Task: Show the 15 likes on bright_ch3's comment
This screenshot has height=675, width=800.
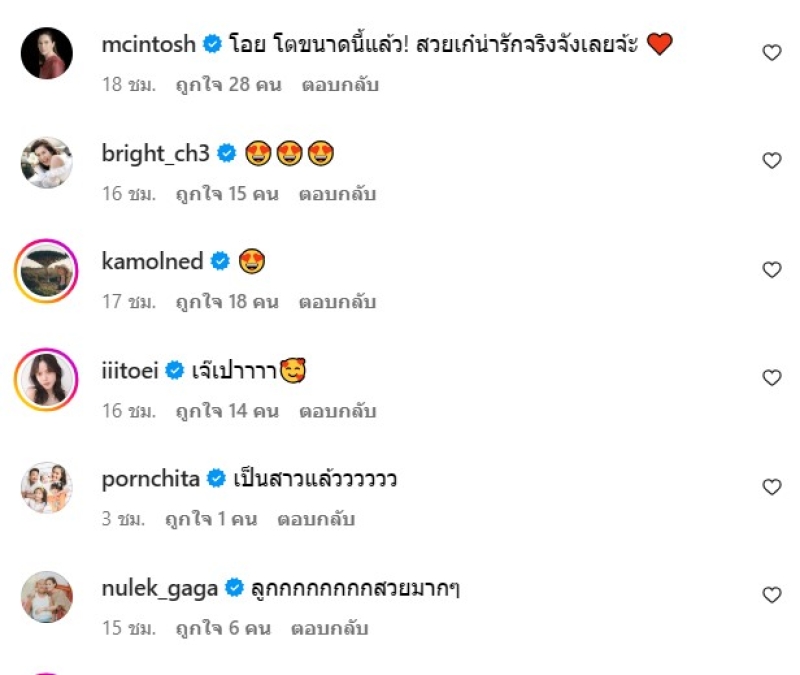Action: click(x=225, y=194)
